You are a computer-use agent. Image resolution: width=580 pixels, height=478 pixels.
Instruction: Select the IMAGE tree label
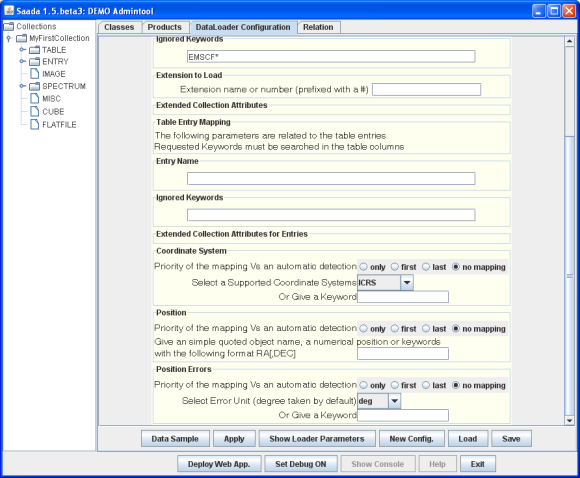54,74
